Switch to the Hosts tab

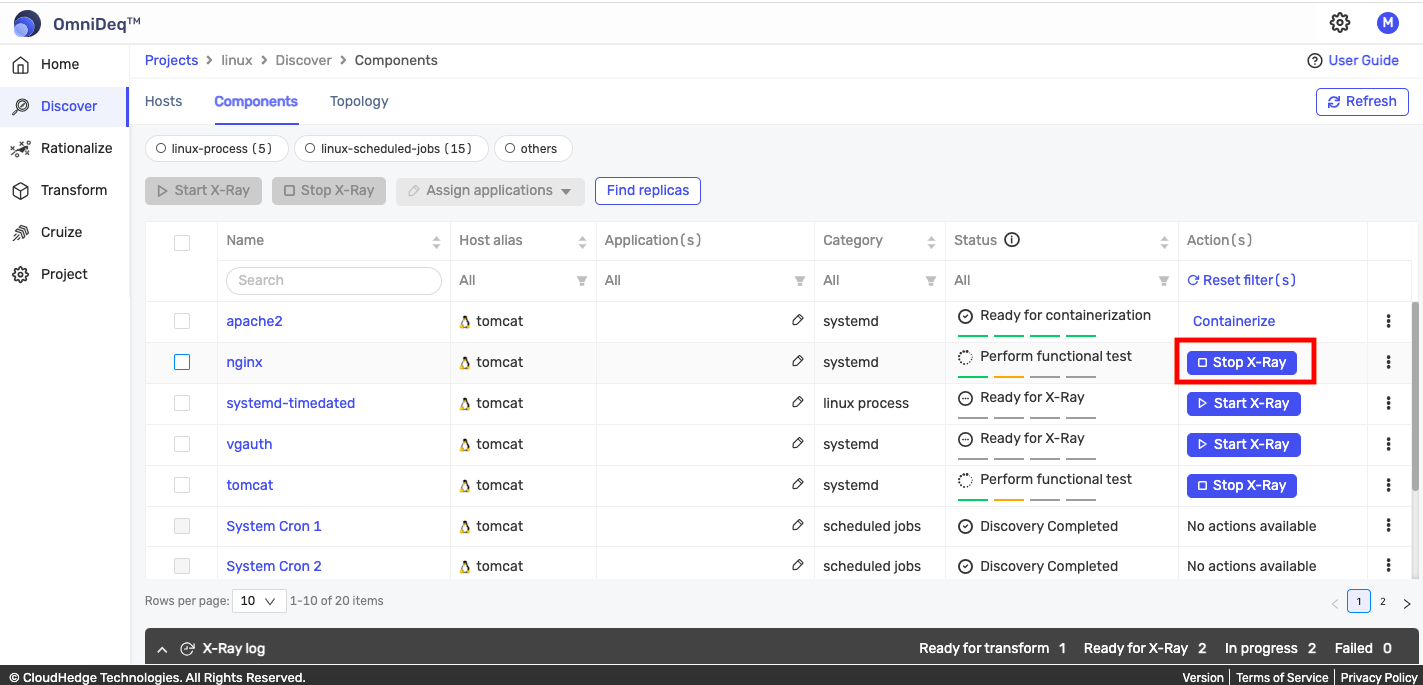[164, 101]
